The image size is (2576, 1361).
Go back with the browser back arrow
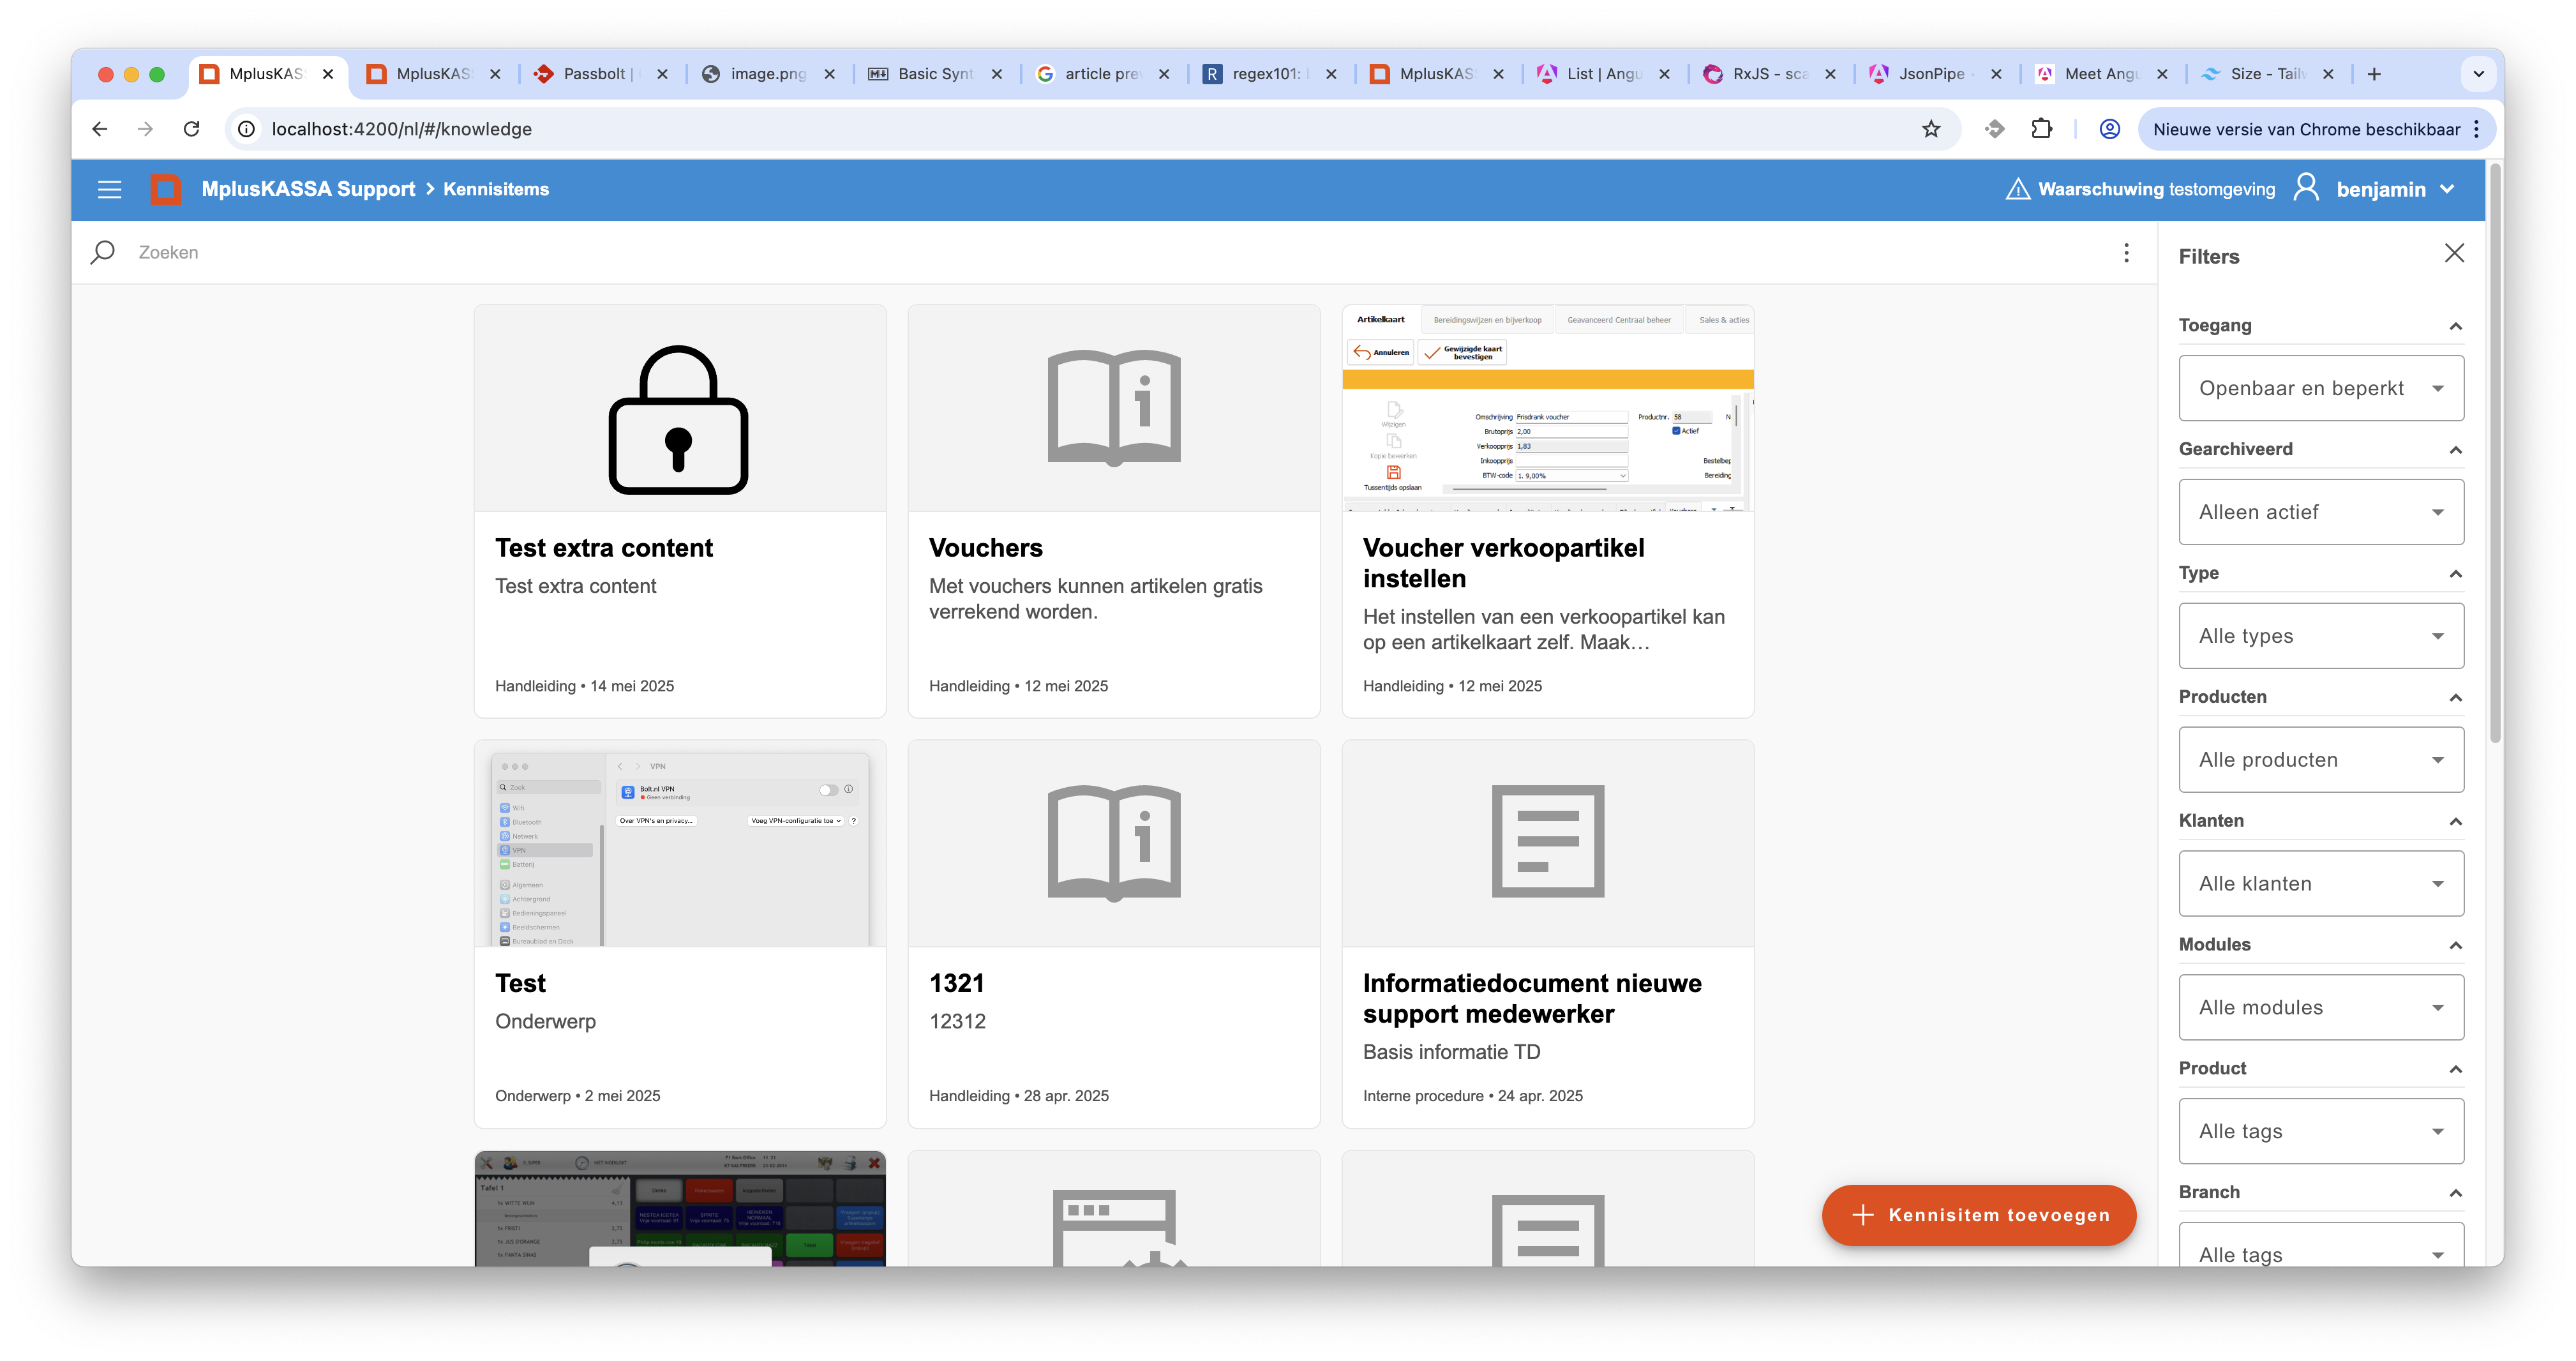click(x=99, y=129)
